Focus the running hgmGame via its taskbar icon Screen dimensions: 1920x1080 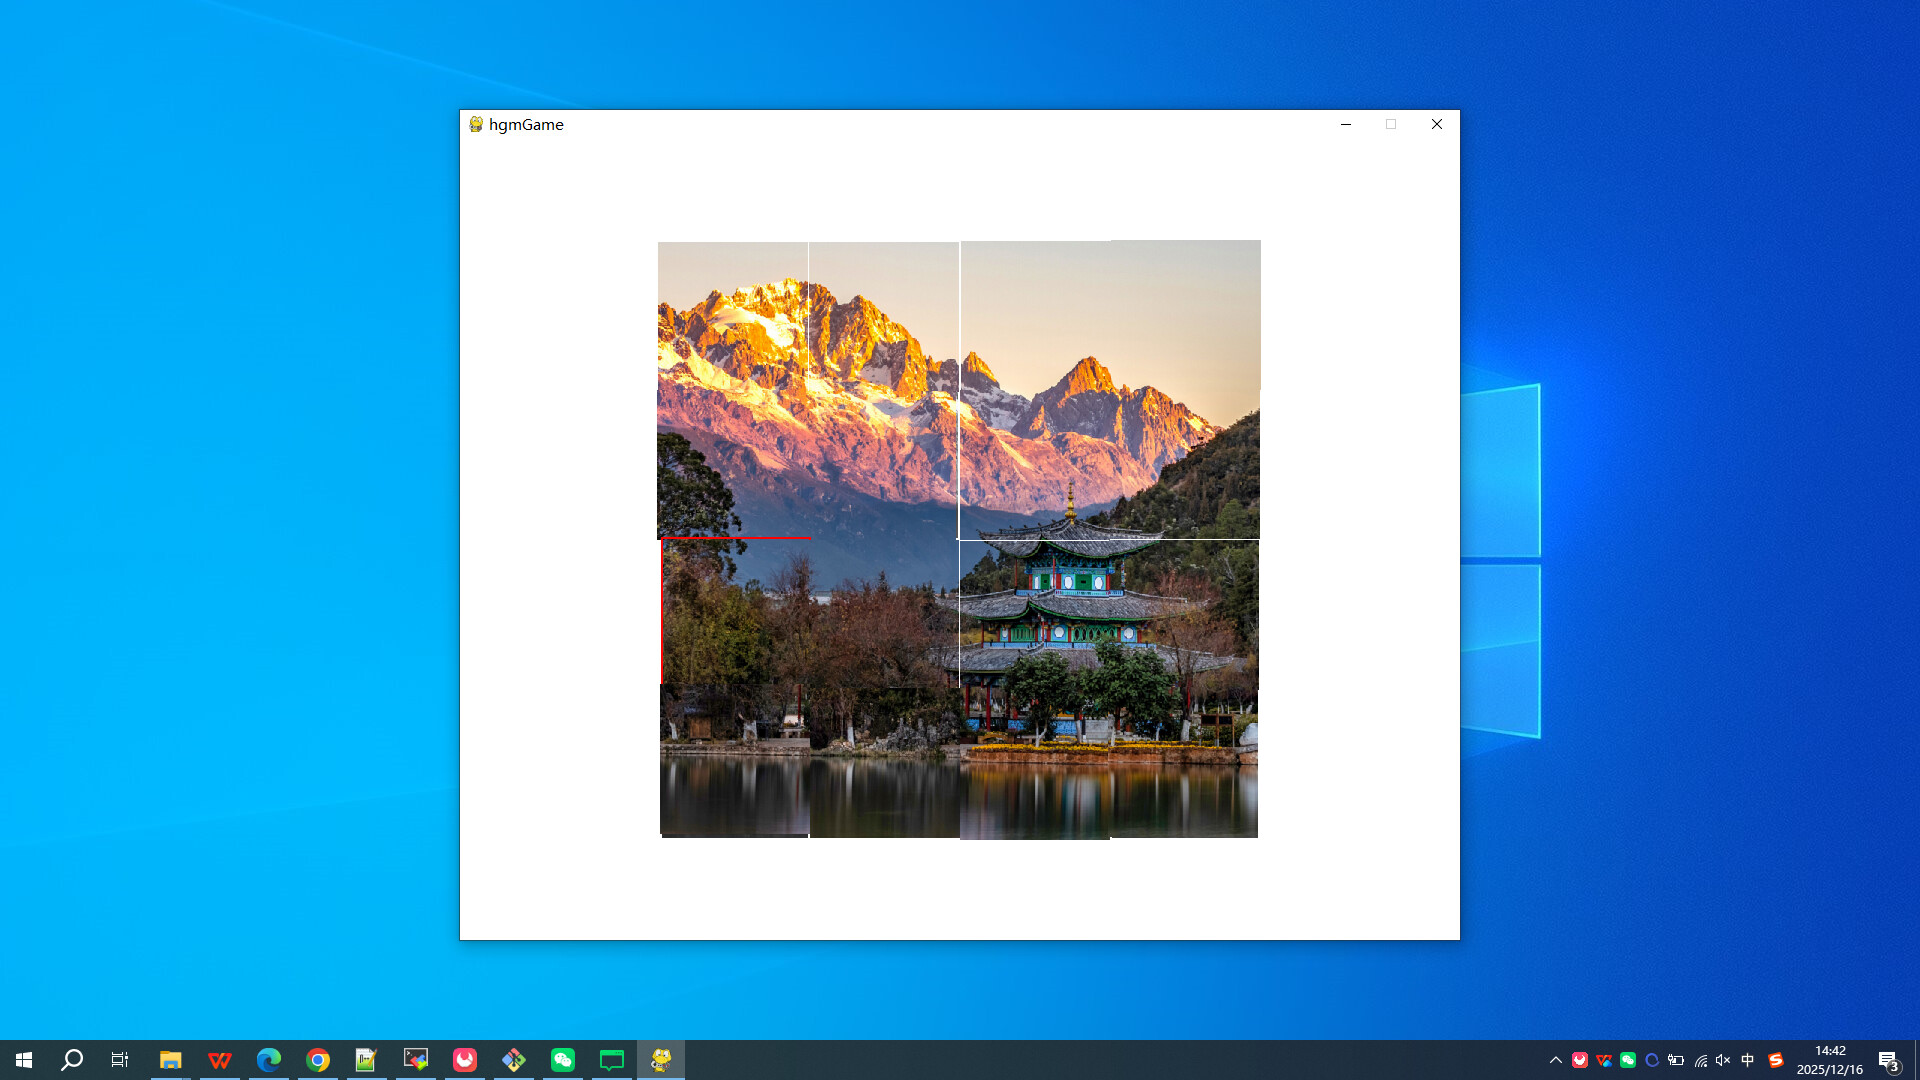pos(661,1059)
